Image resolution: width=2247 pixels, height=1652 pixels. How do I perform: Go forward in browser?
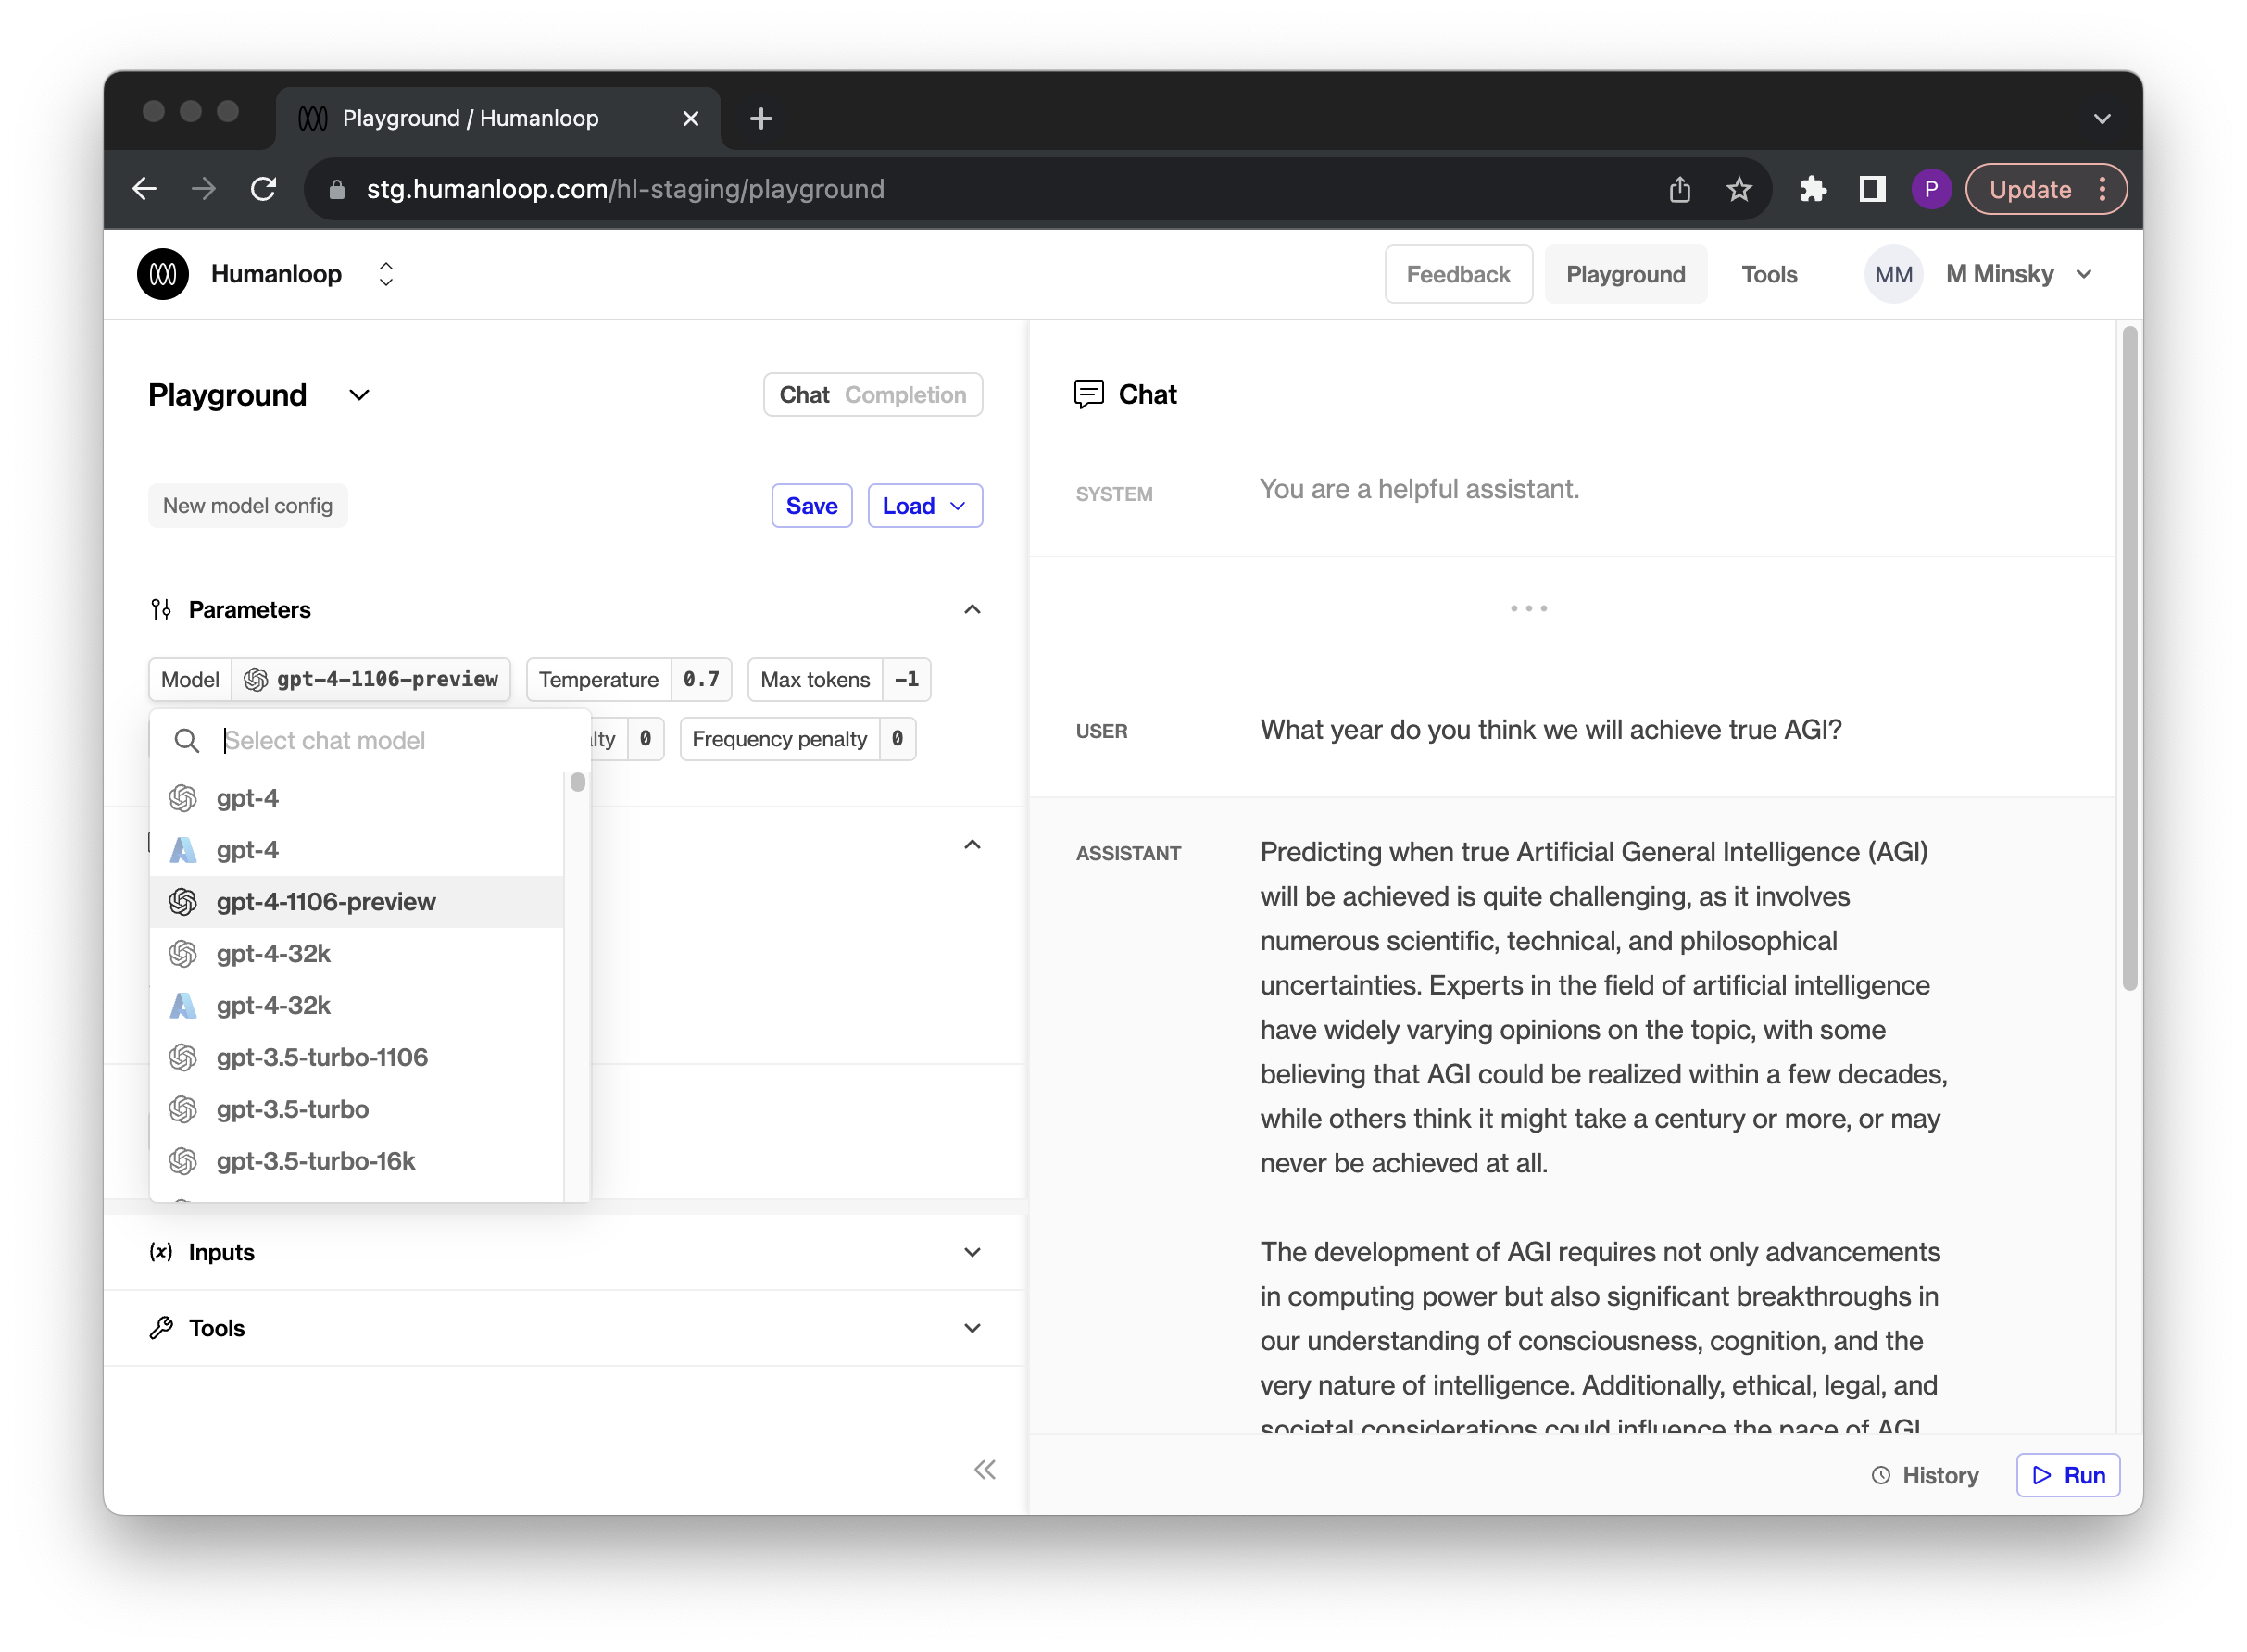tap(204, 189)
